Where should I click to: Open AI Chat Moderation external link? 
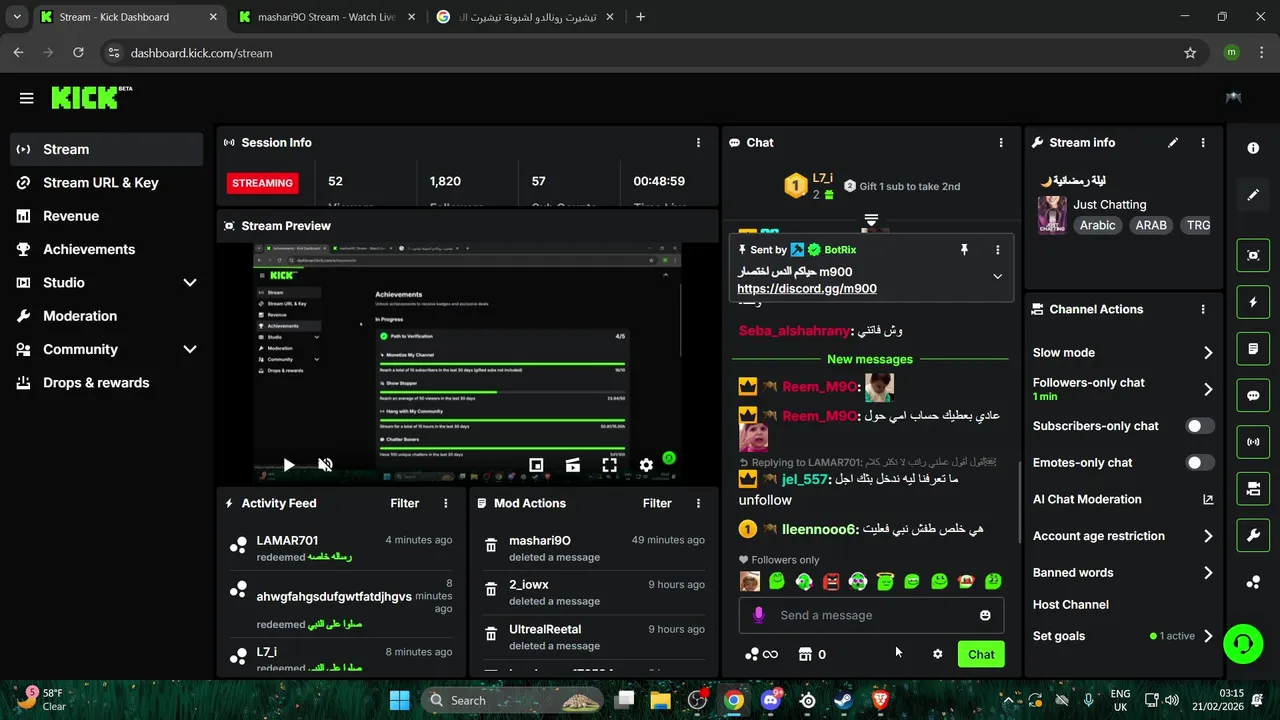(1208, 499)
